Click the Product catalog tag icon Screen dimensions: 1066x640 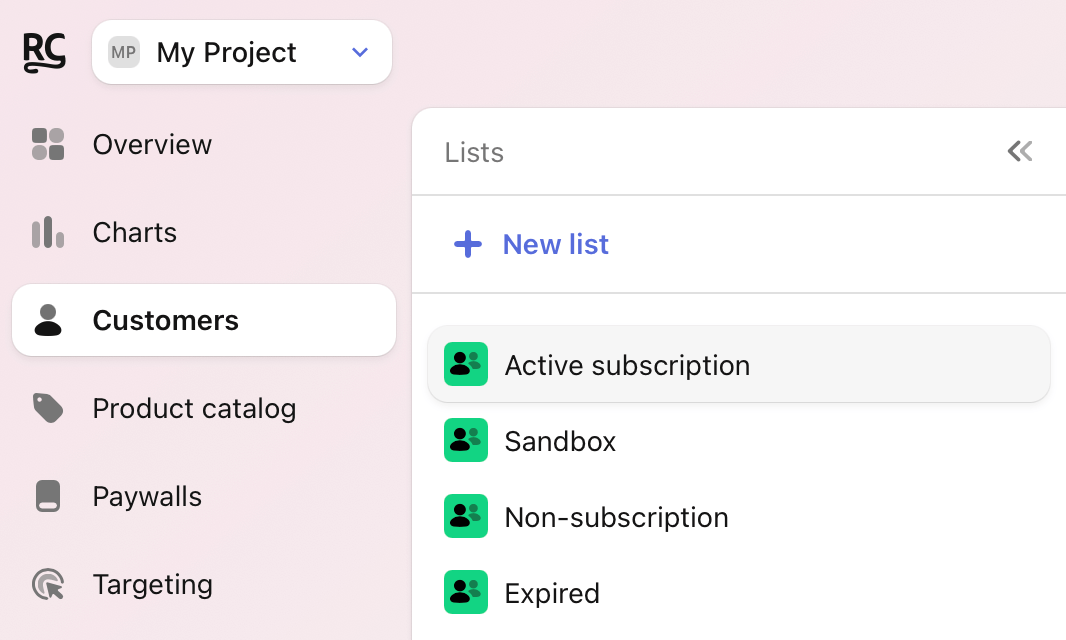[48, 408]
